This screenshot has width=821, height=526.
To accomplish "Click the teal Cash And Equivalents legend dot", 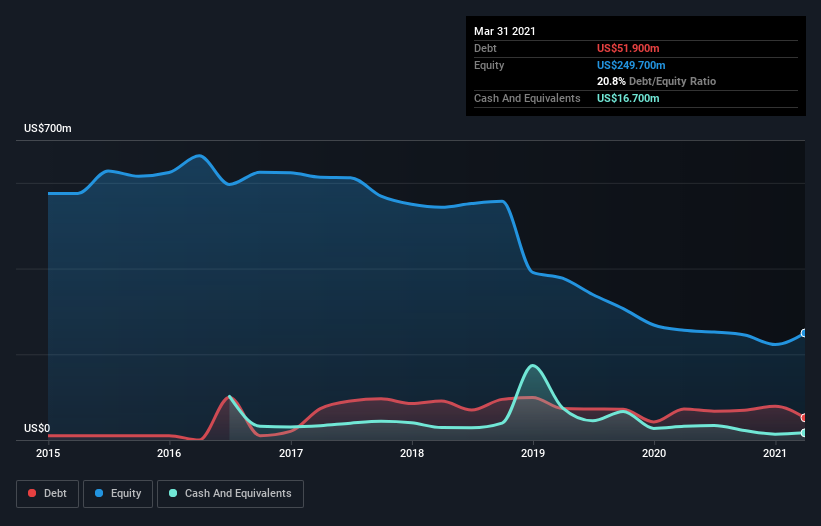I will 173,493.
